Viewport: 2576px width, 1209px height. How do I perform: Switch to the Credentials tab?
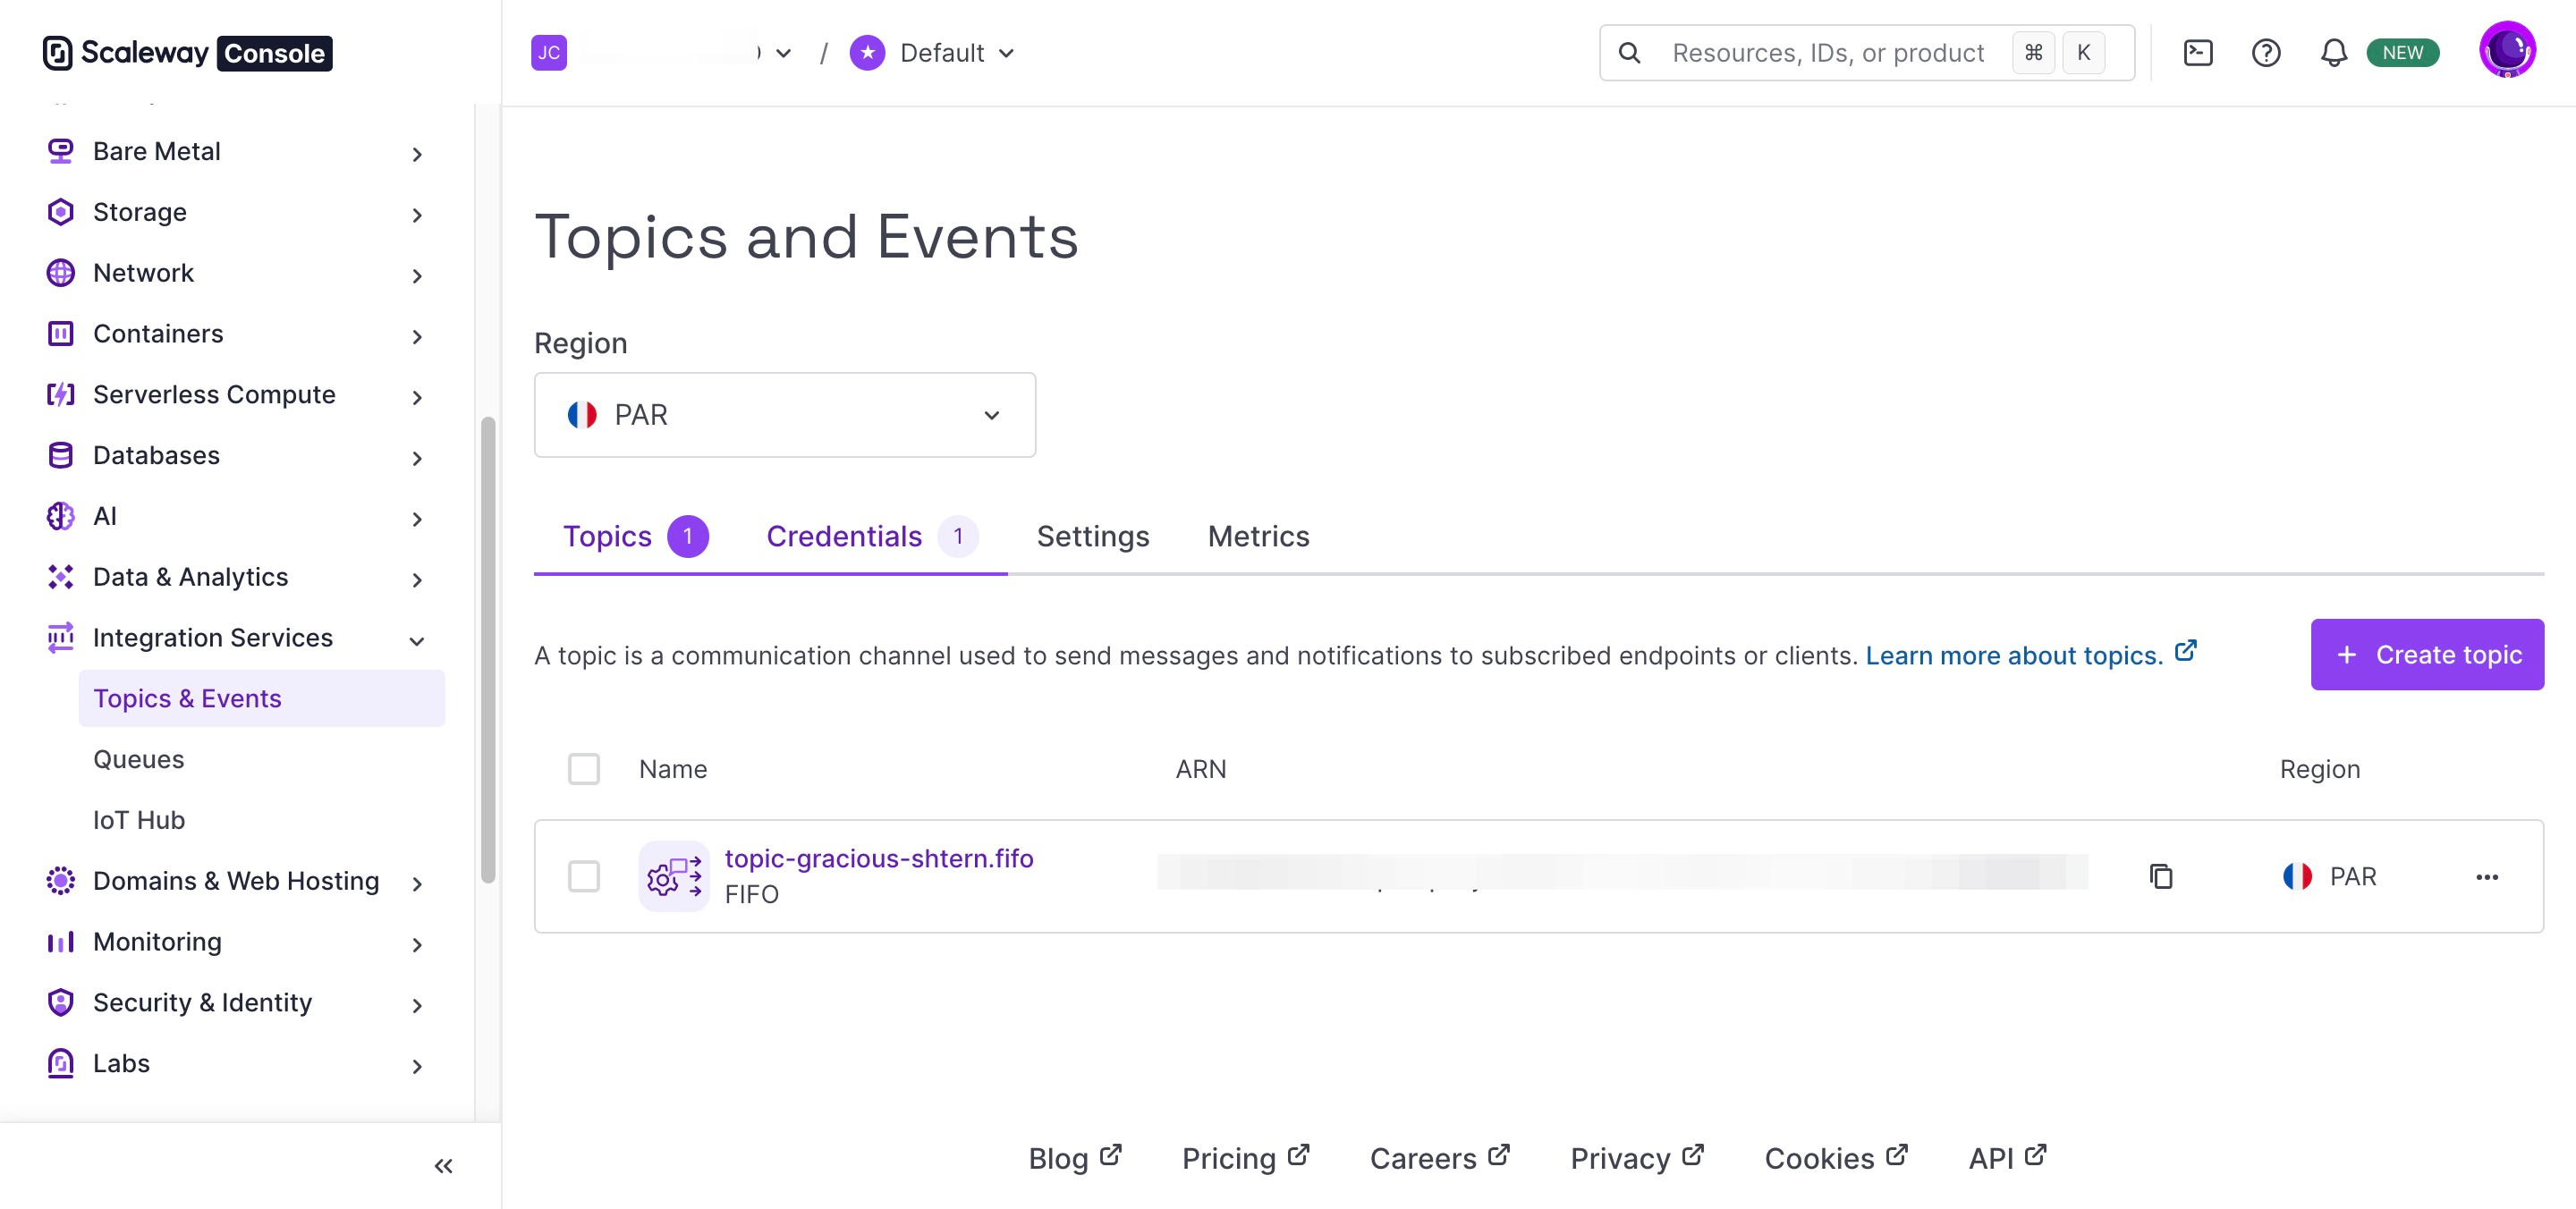pos(872,536)
